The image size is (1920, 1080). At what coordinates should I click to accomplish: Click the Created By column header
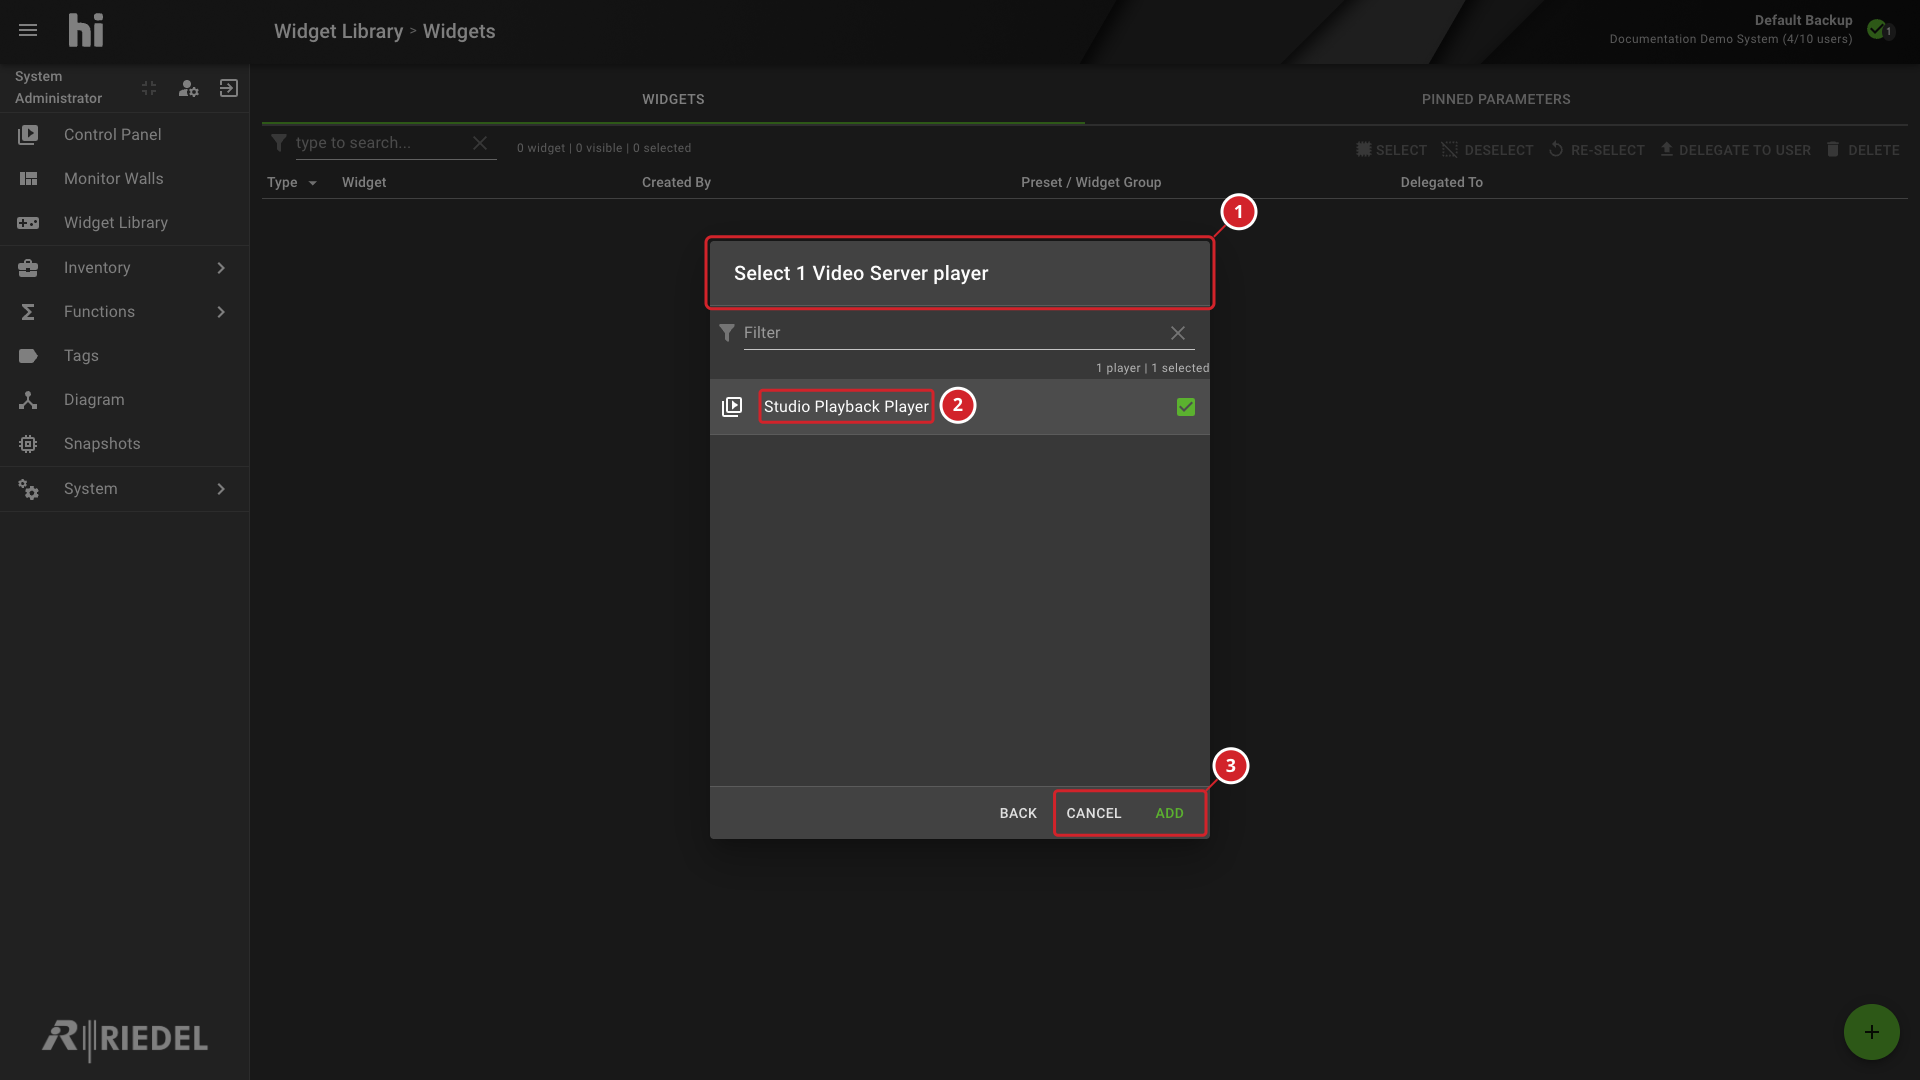click(x=676, y=182)
